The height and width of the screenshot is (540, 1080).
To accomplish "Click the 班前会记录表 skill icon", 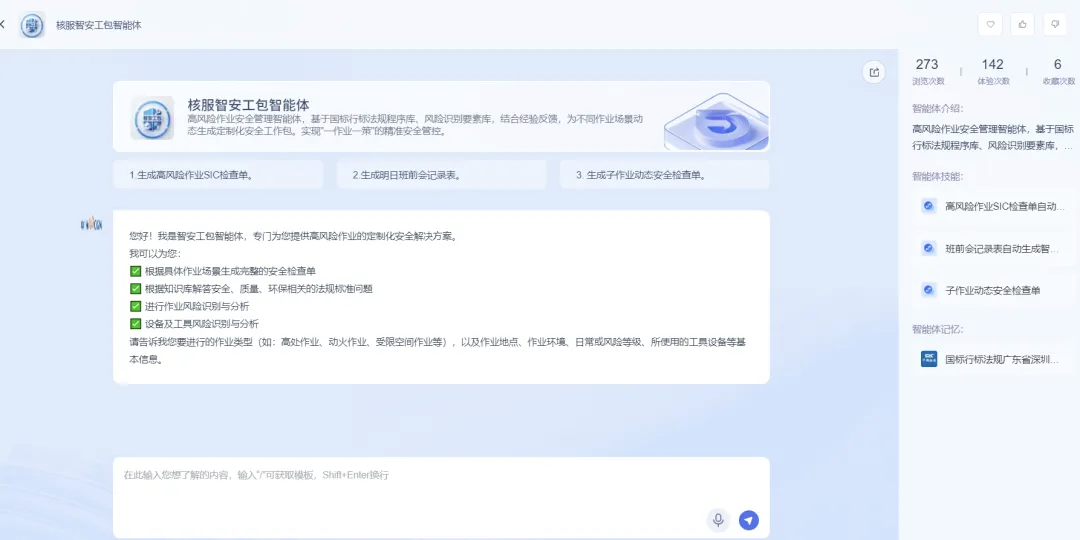I will point(928,248).
